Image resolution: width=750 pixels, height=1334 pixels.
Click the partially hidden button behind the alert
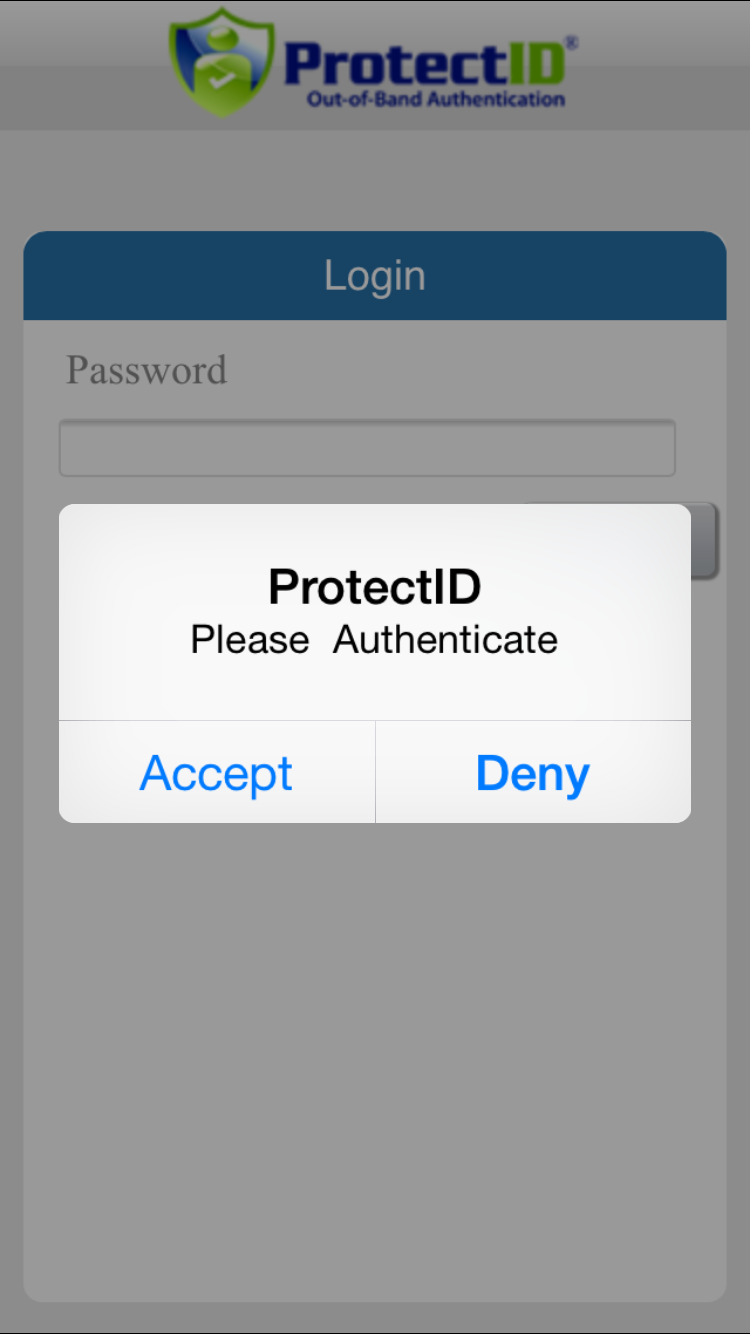click(x=705, y=540)
